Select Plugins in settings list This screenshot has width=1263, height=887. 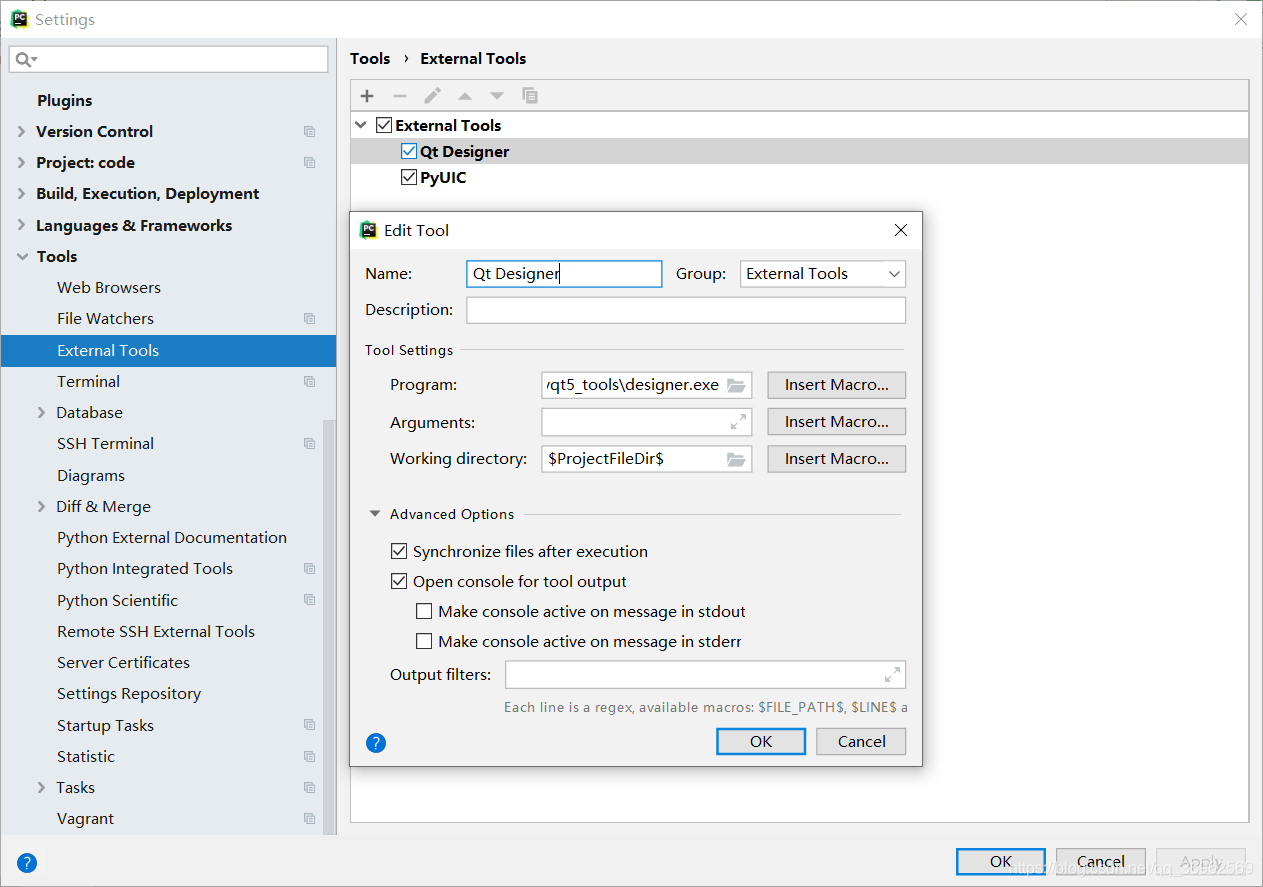pyautogui.click(x=65, y=101)
